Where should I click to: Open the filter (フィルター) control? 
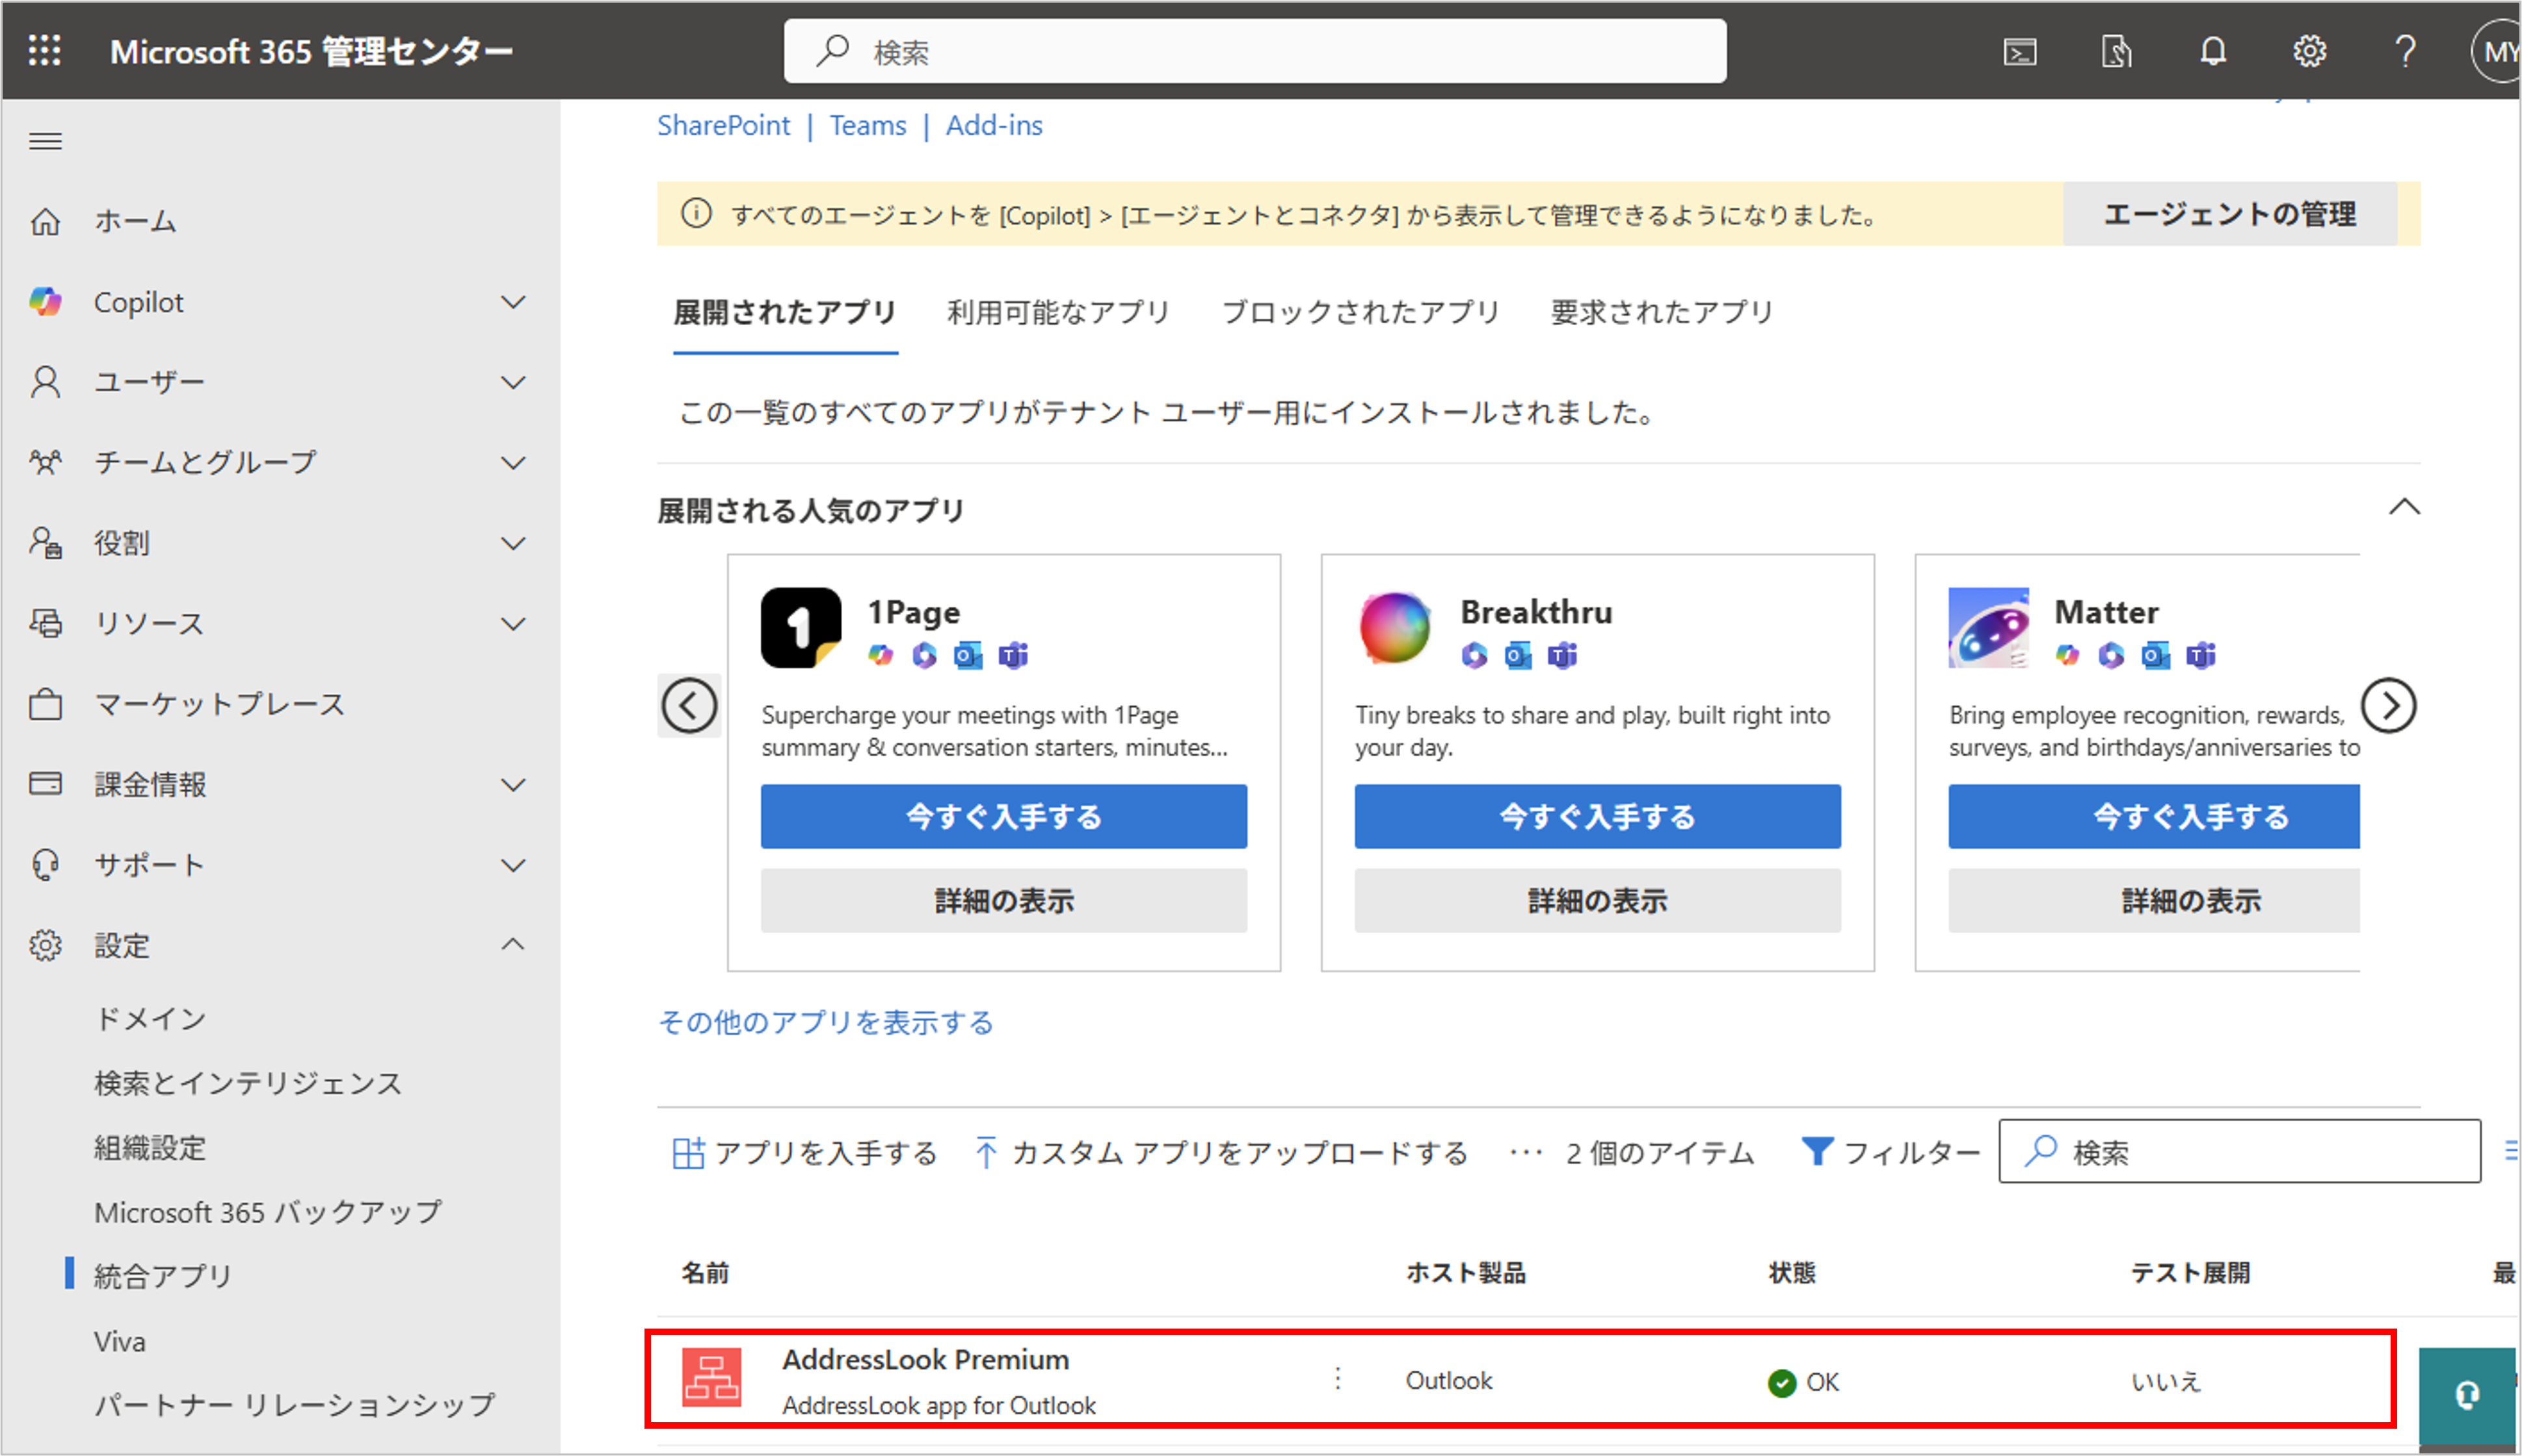coord(1890,1153)
